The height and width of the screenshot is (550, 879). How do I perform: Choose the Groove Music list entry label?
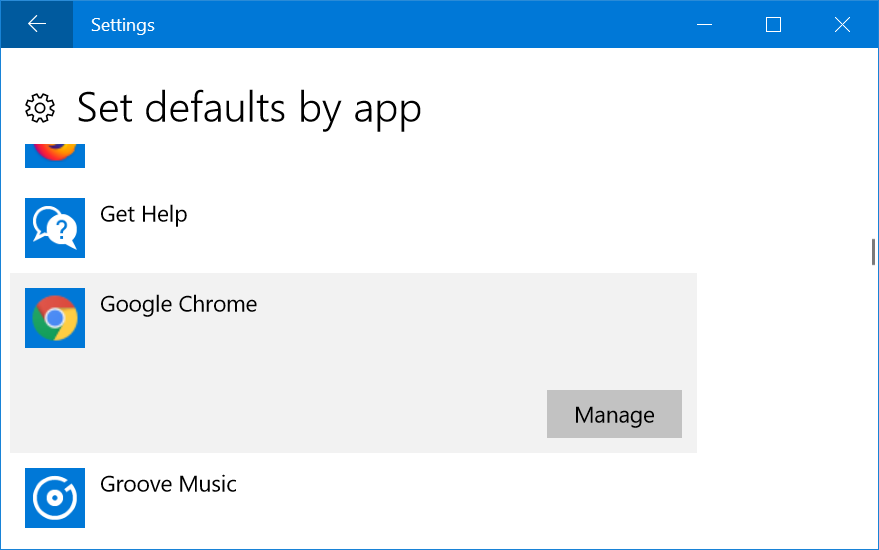coord(168,484)
